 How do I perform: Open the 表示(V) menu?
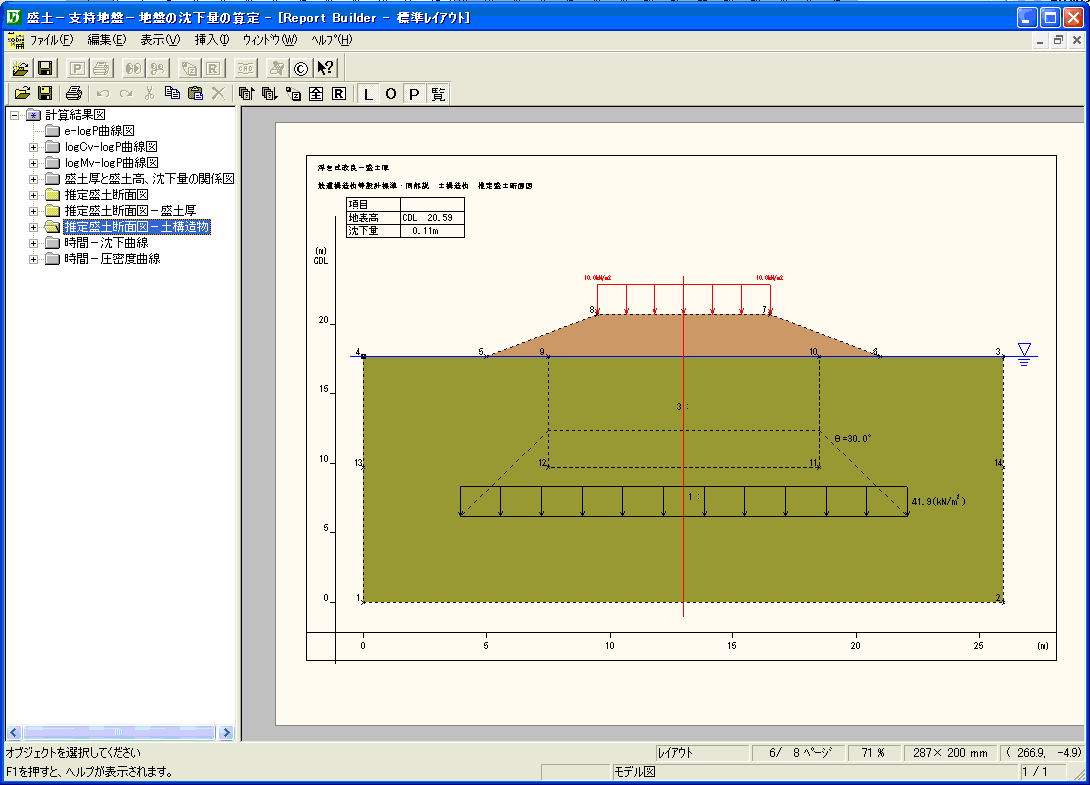pyautogui.click(x=159, y=40)
